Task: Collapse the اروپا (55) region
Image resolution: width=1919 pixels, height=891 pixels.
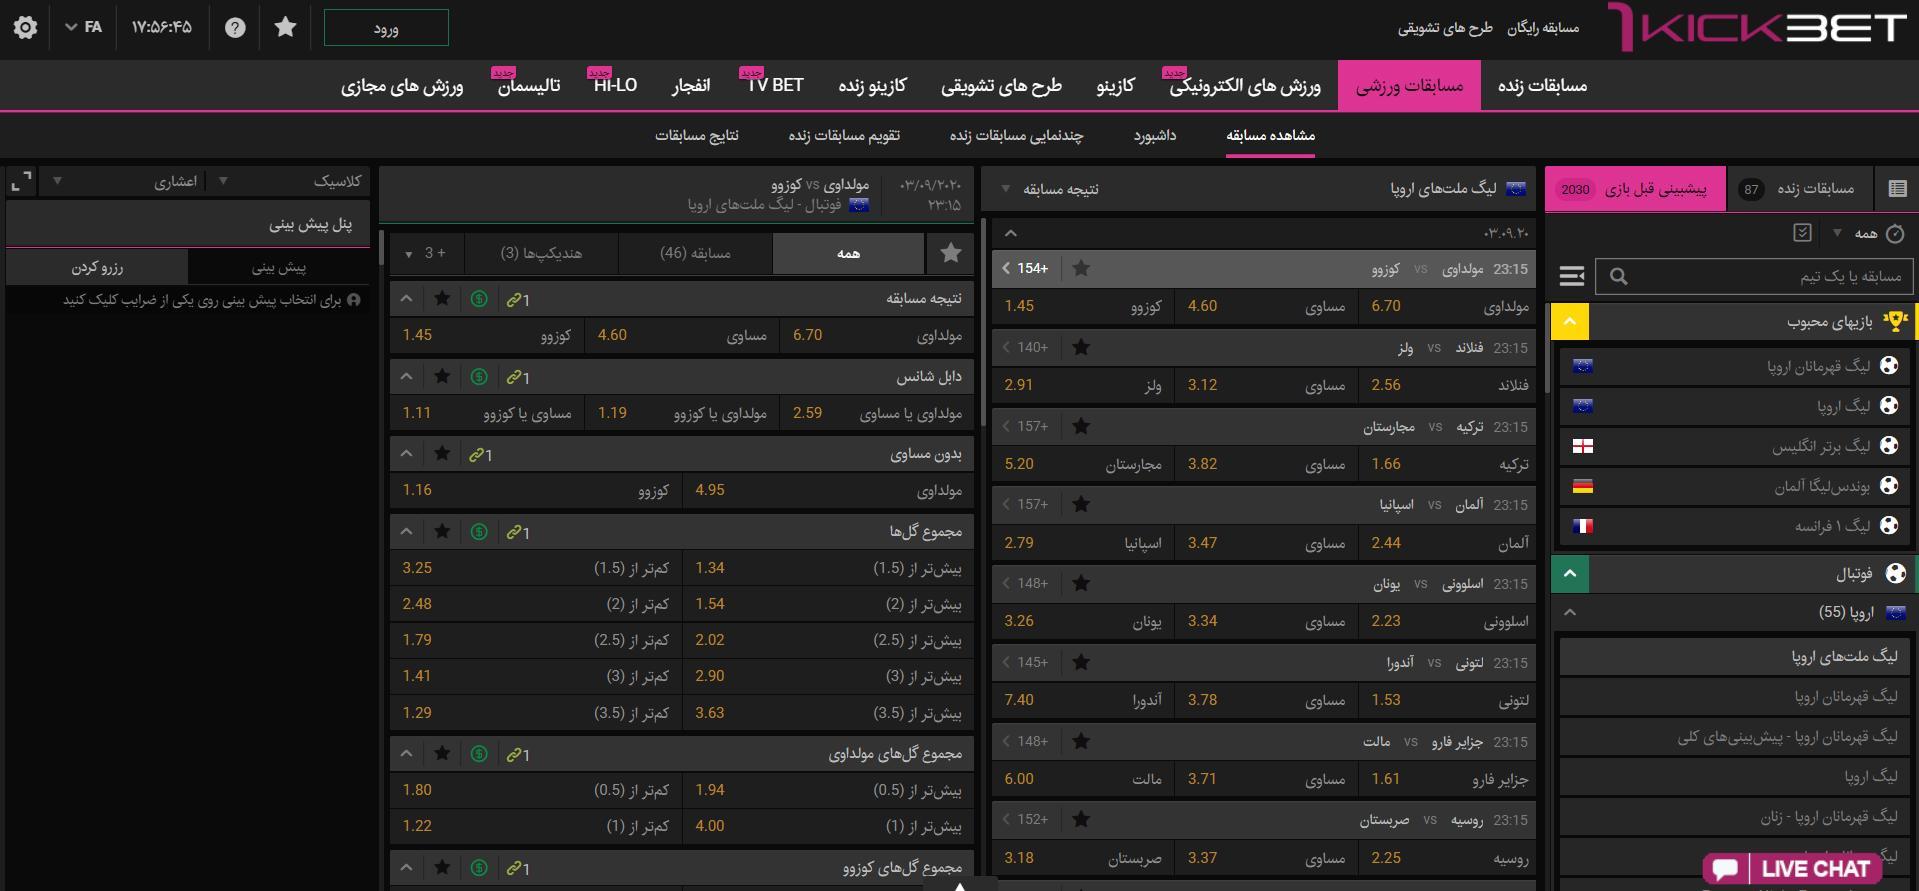Action: [x=1570, y=612]
